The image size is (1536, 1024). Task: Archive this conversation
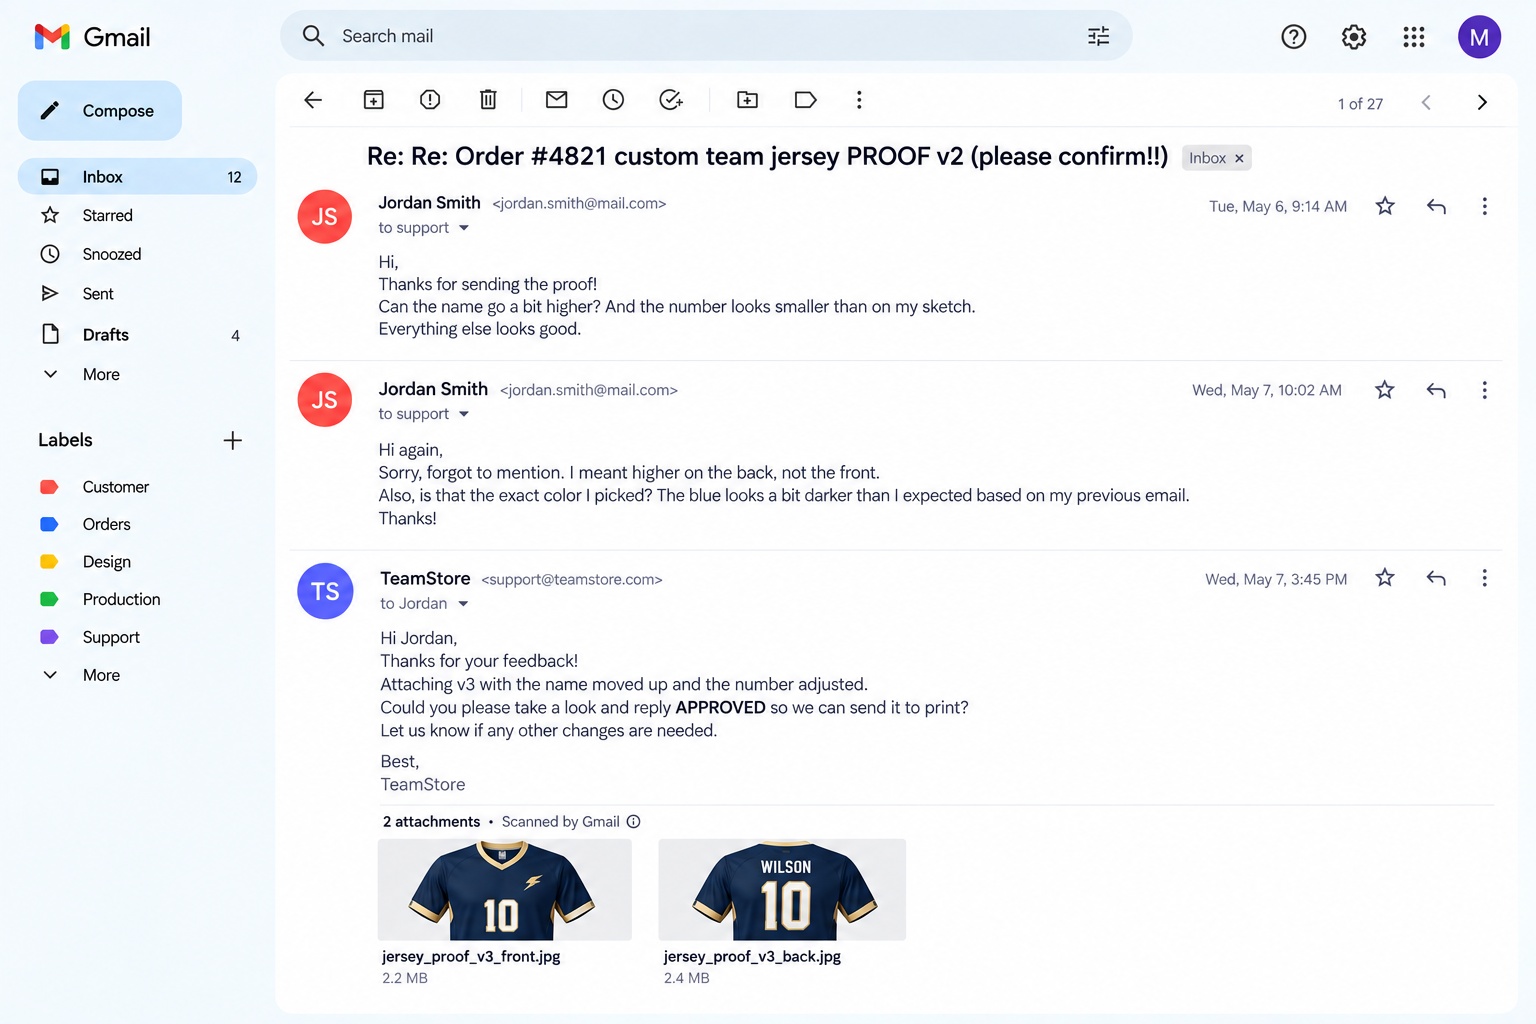(373, 100)
